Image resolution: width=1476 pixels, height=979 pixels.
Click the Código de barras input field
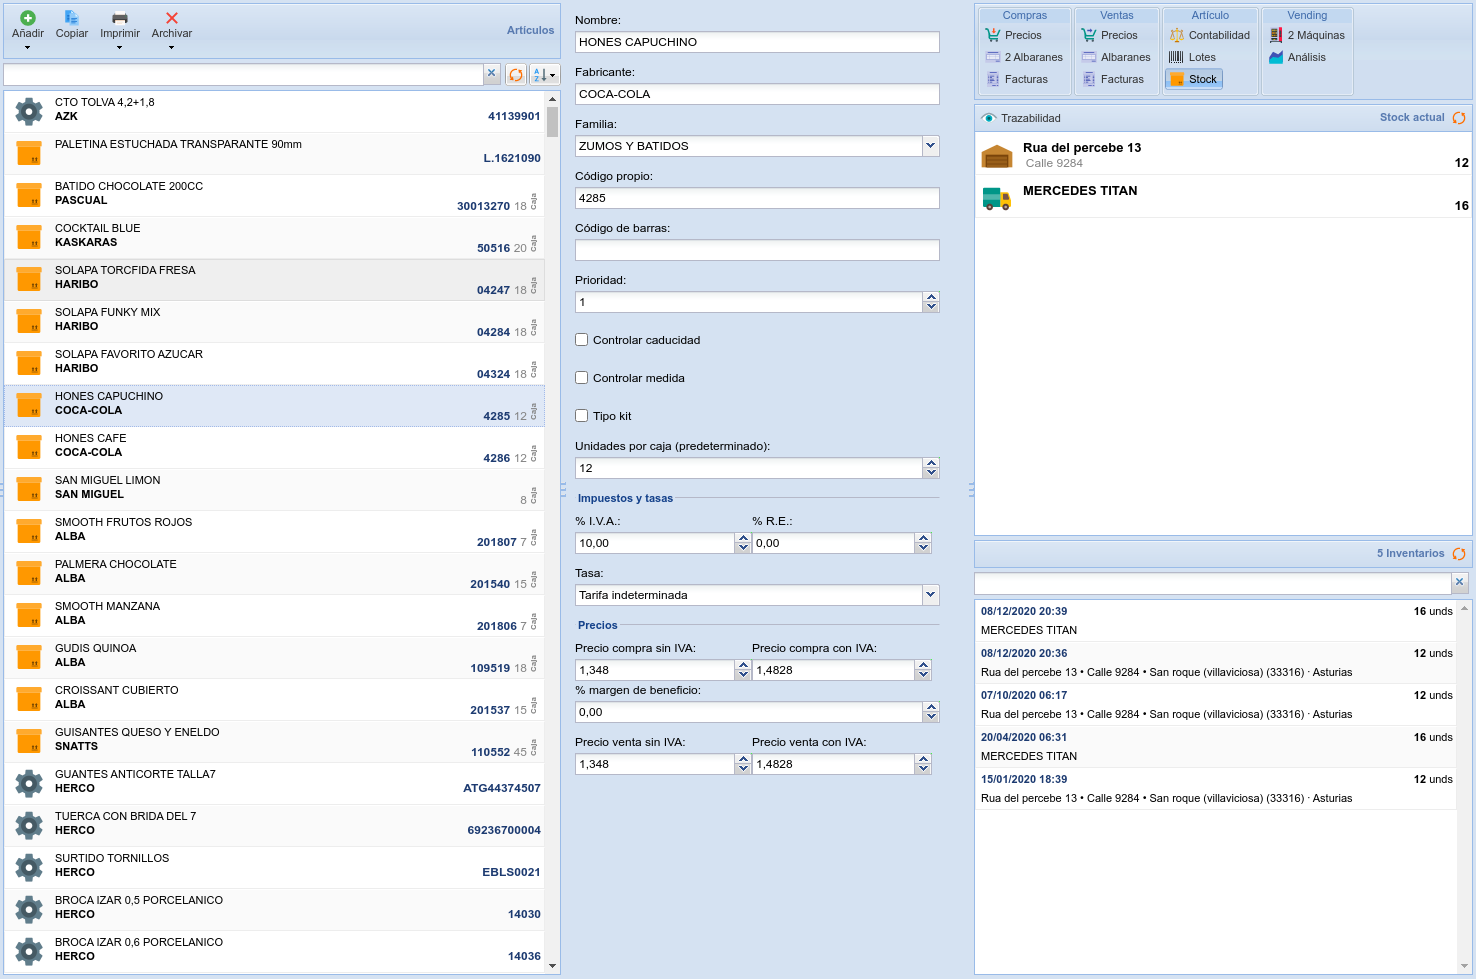(x=757, y=250)
